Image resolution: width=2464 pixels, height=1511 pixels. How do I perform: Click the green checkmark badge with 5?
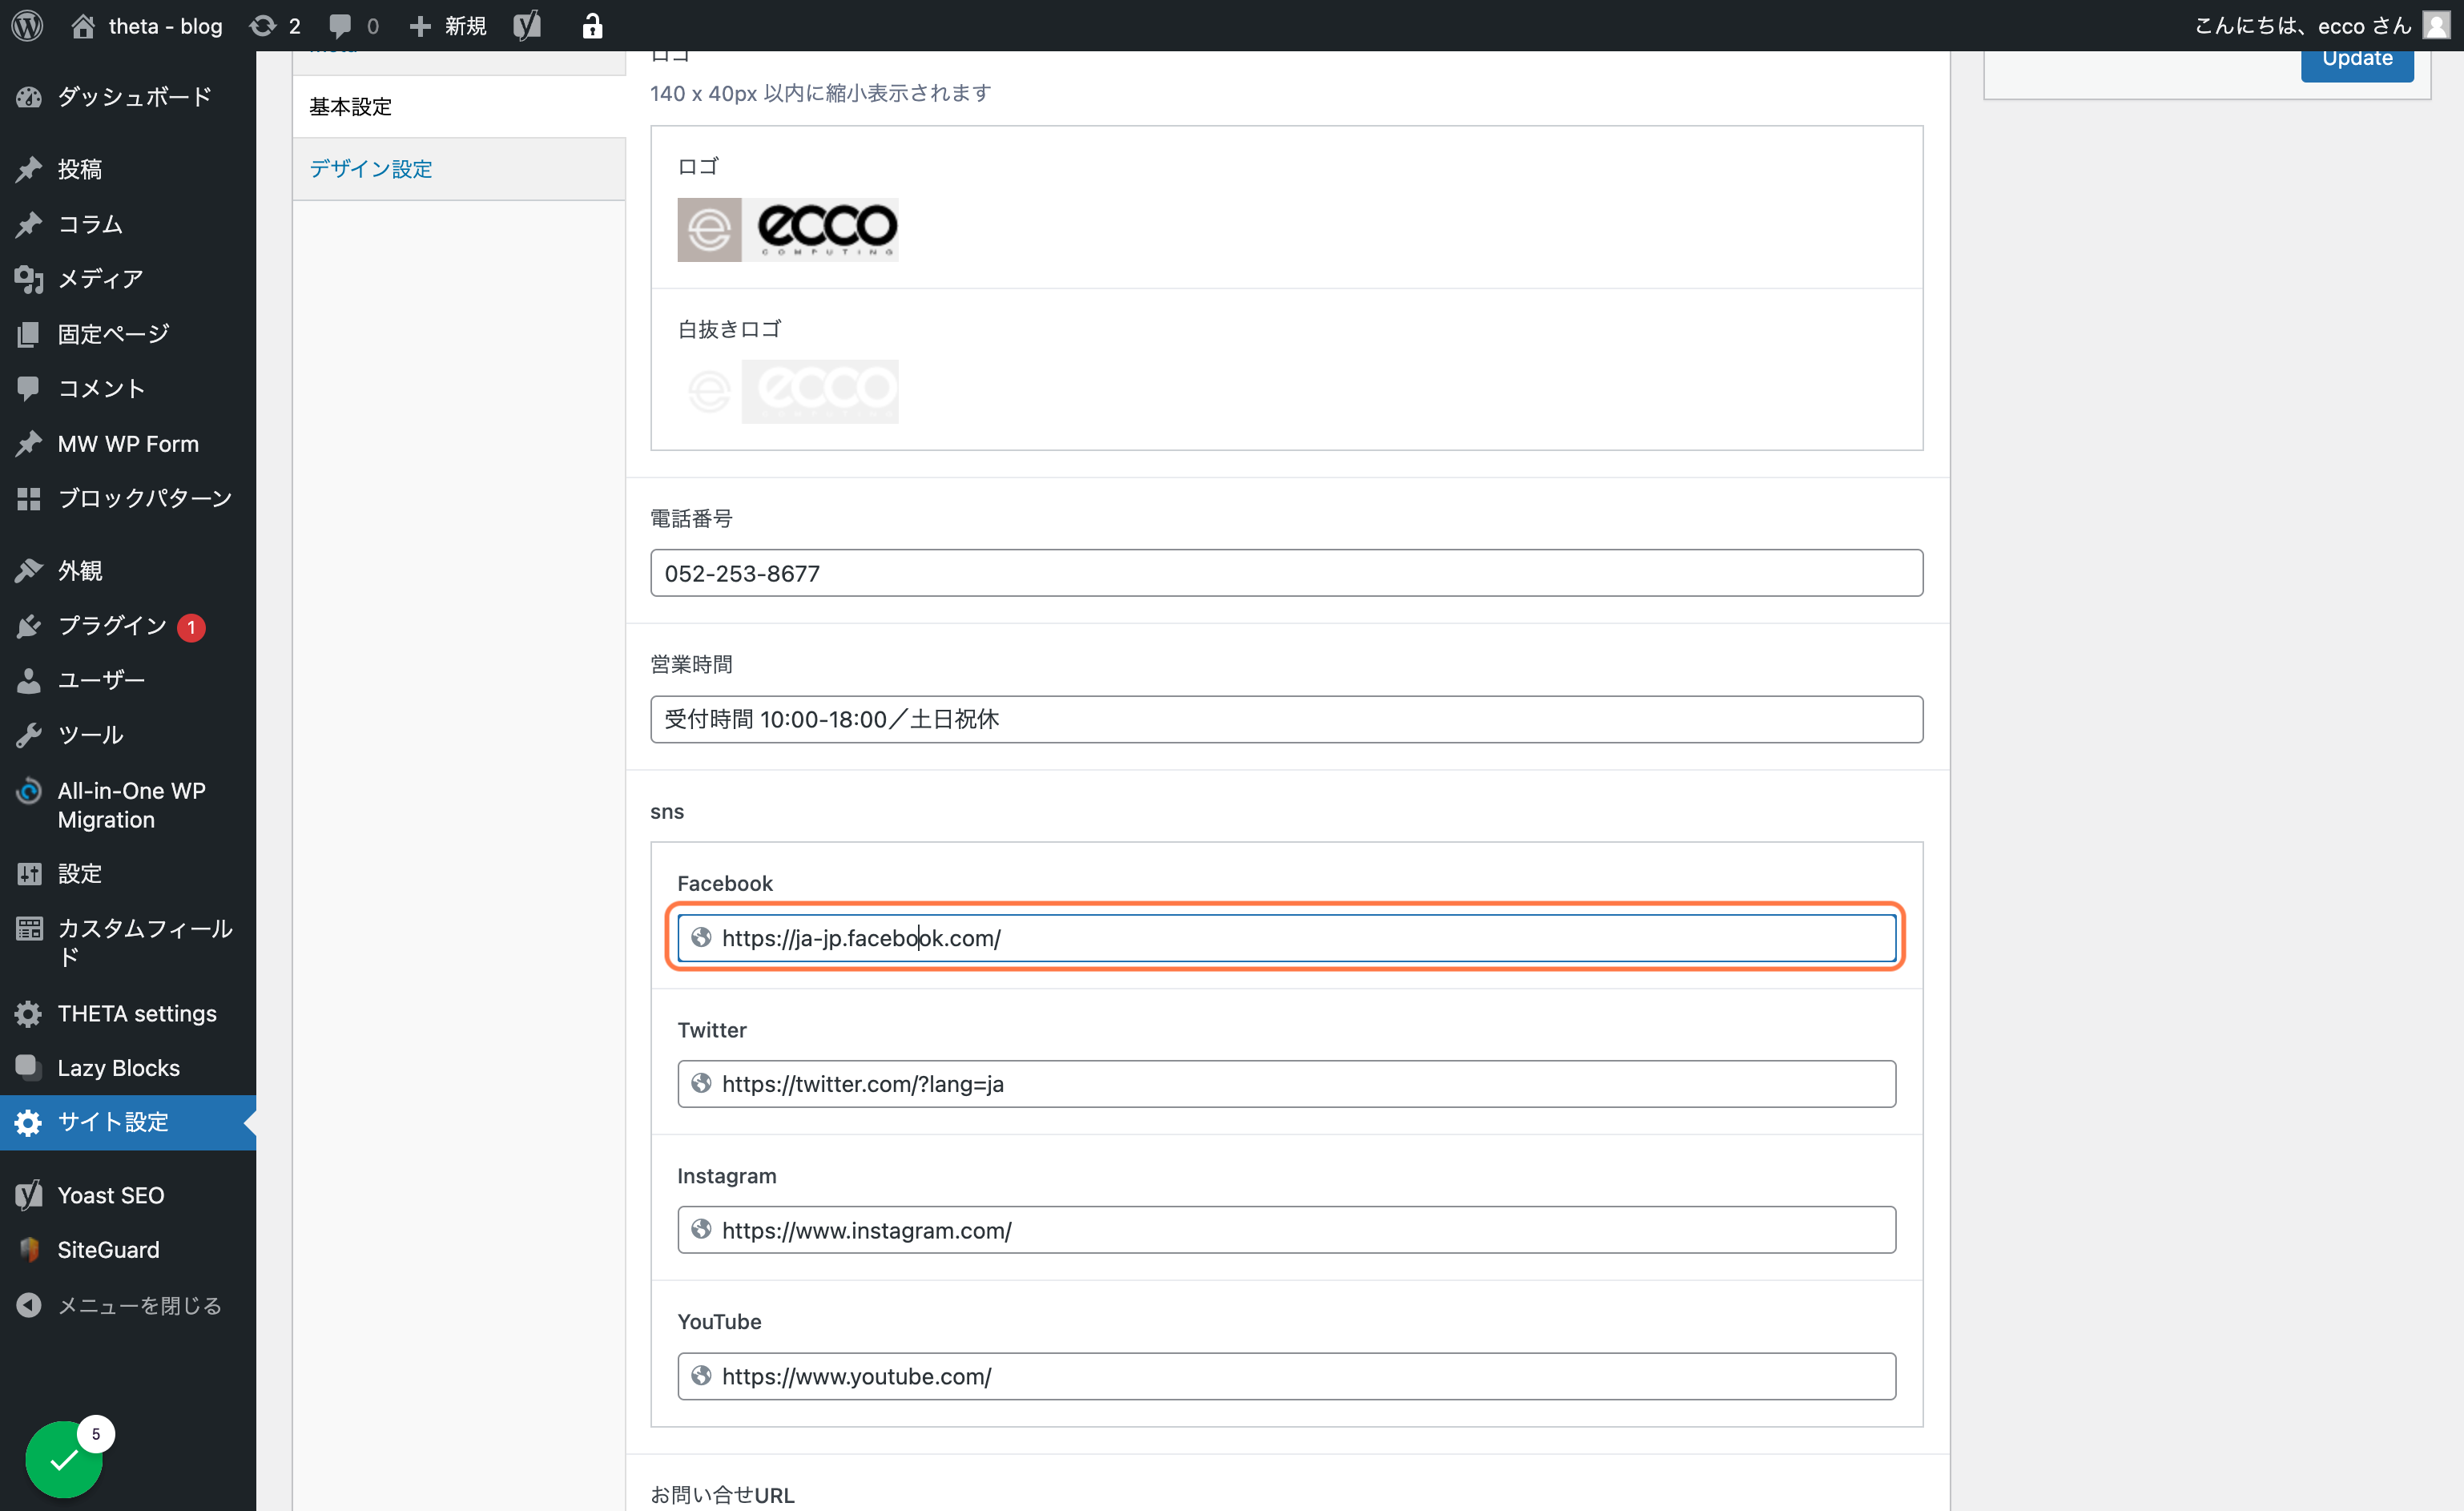pos(65,1458)
